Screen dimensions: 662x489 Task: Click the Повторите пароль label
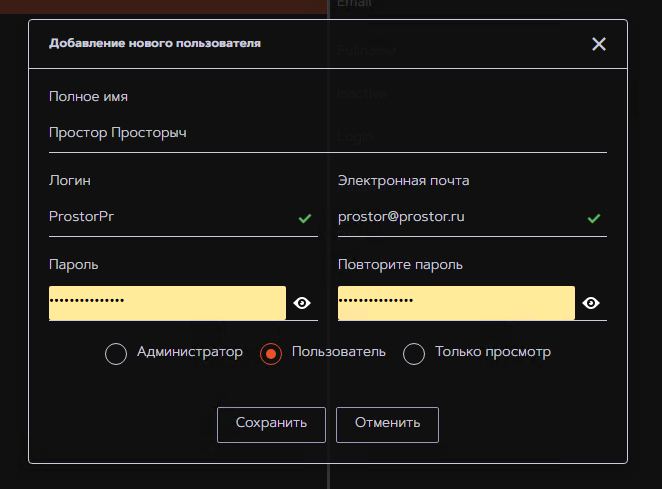pyautogui.click(x=400, y=265)
